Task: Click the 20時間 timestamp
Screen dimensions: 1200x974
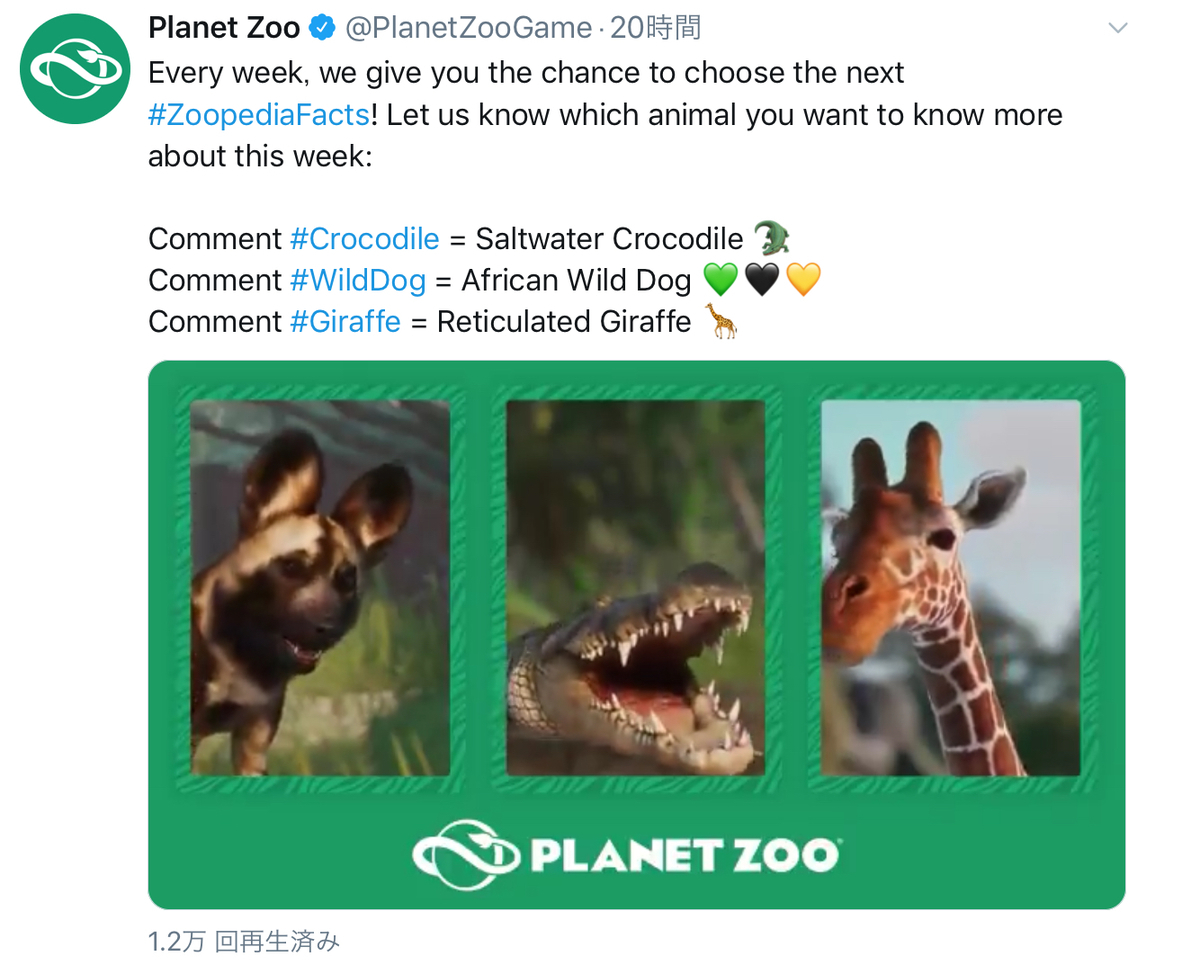Action: (657, 28)
